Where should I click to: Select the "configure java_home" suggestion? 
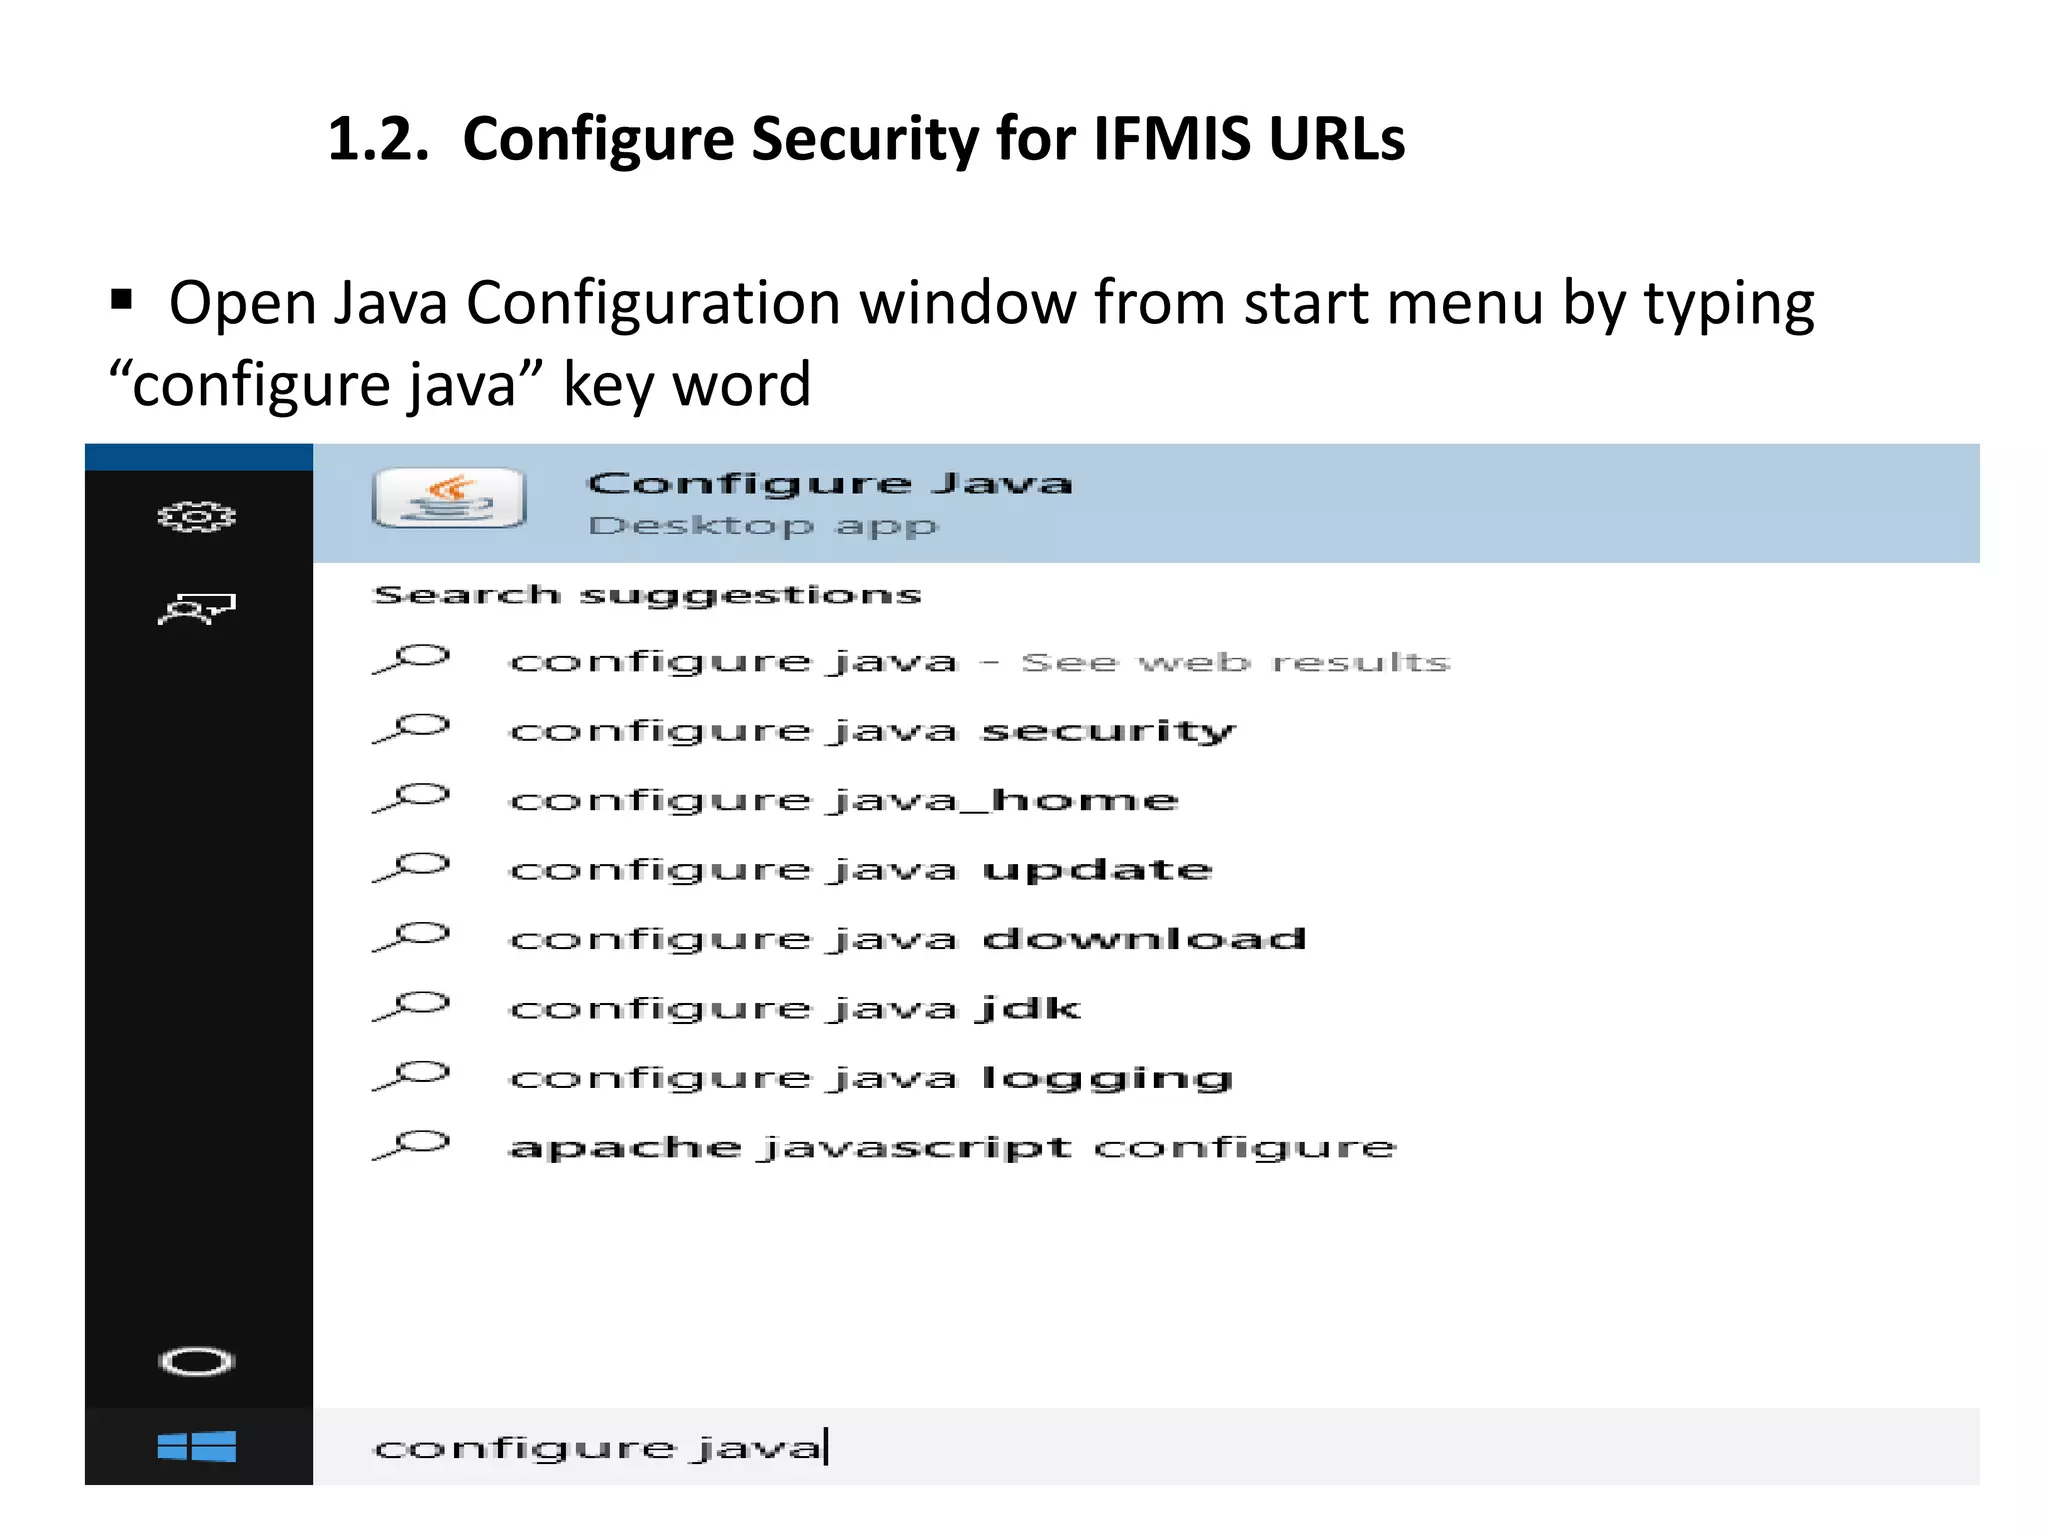pos(844,800)
